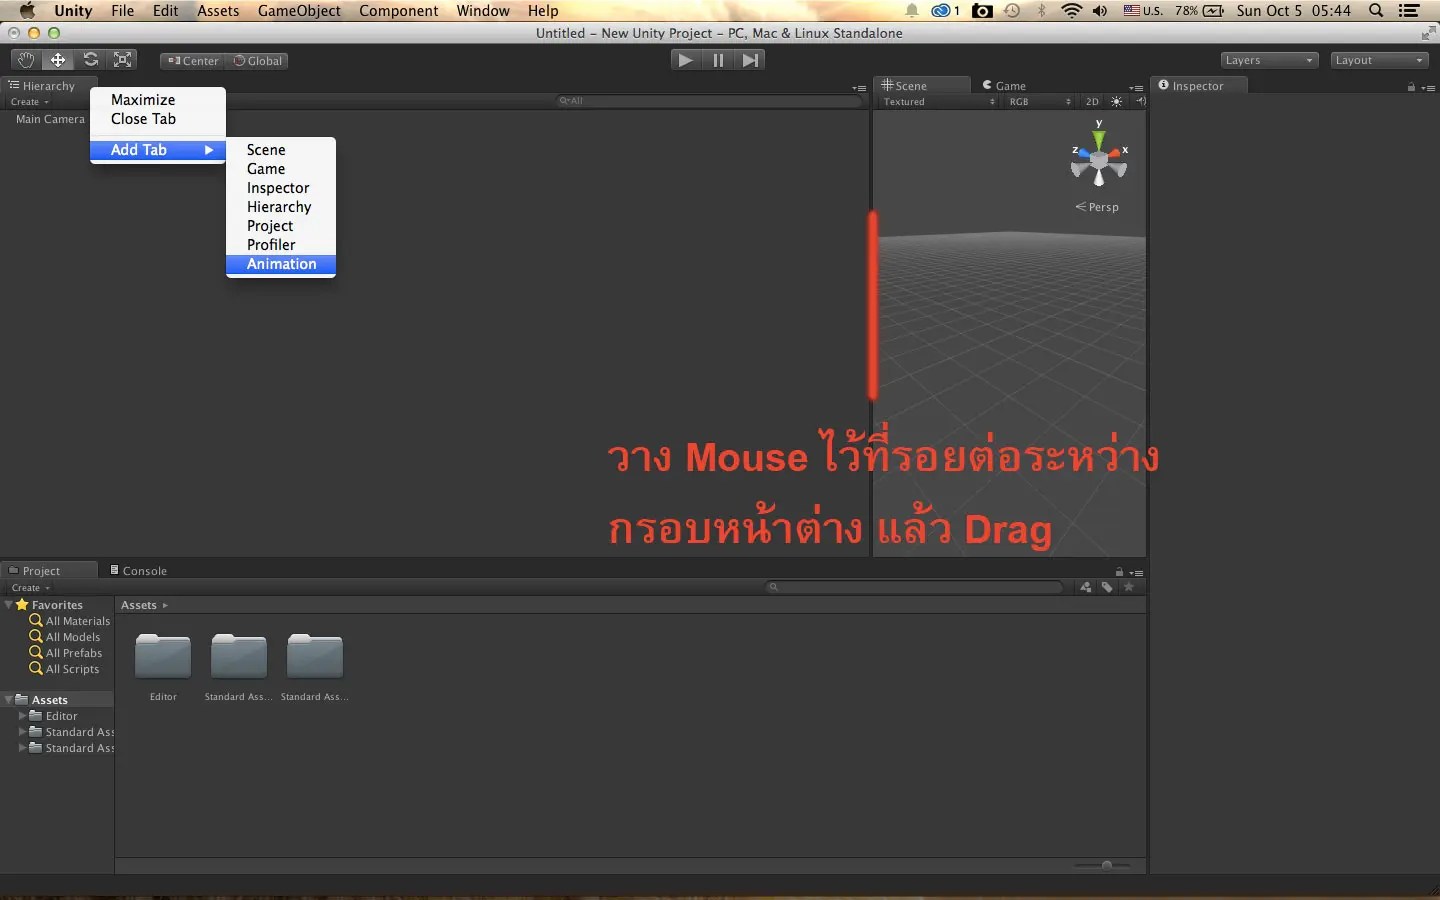
Task: Toggle 2D mode in Scene view
Action: coord(1092,101)
